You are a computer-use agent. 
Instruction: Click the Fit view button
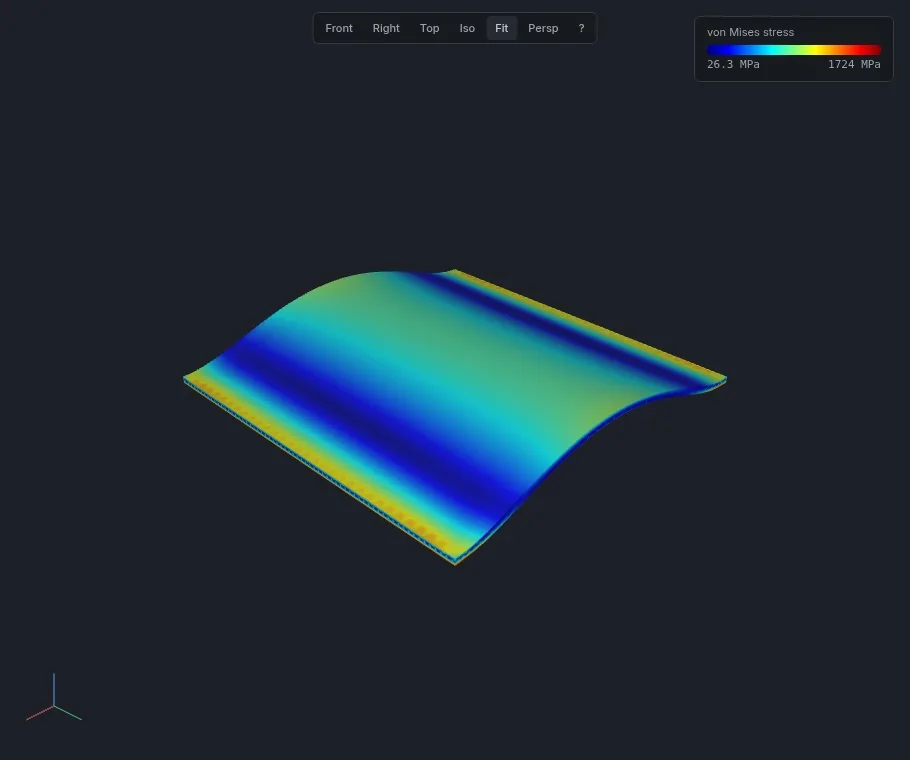click(x=501, y=28)
